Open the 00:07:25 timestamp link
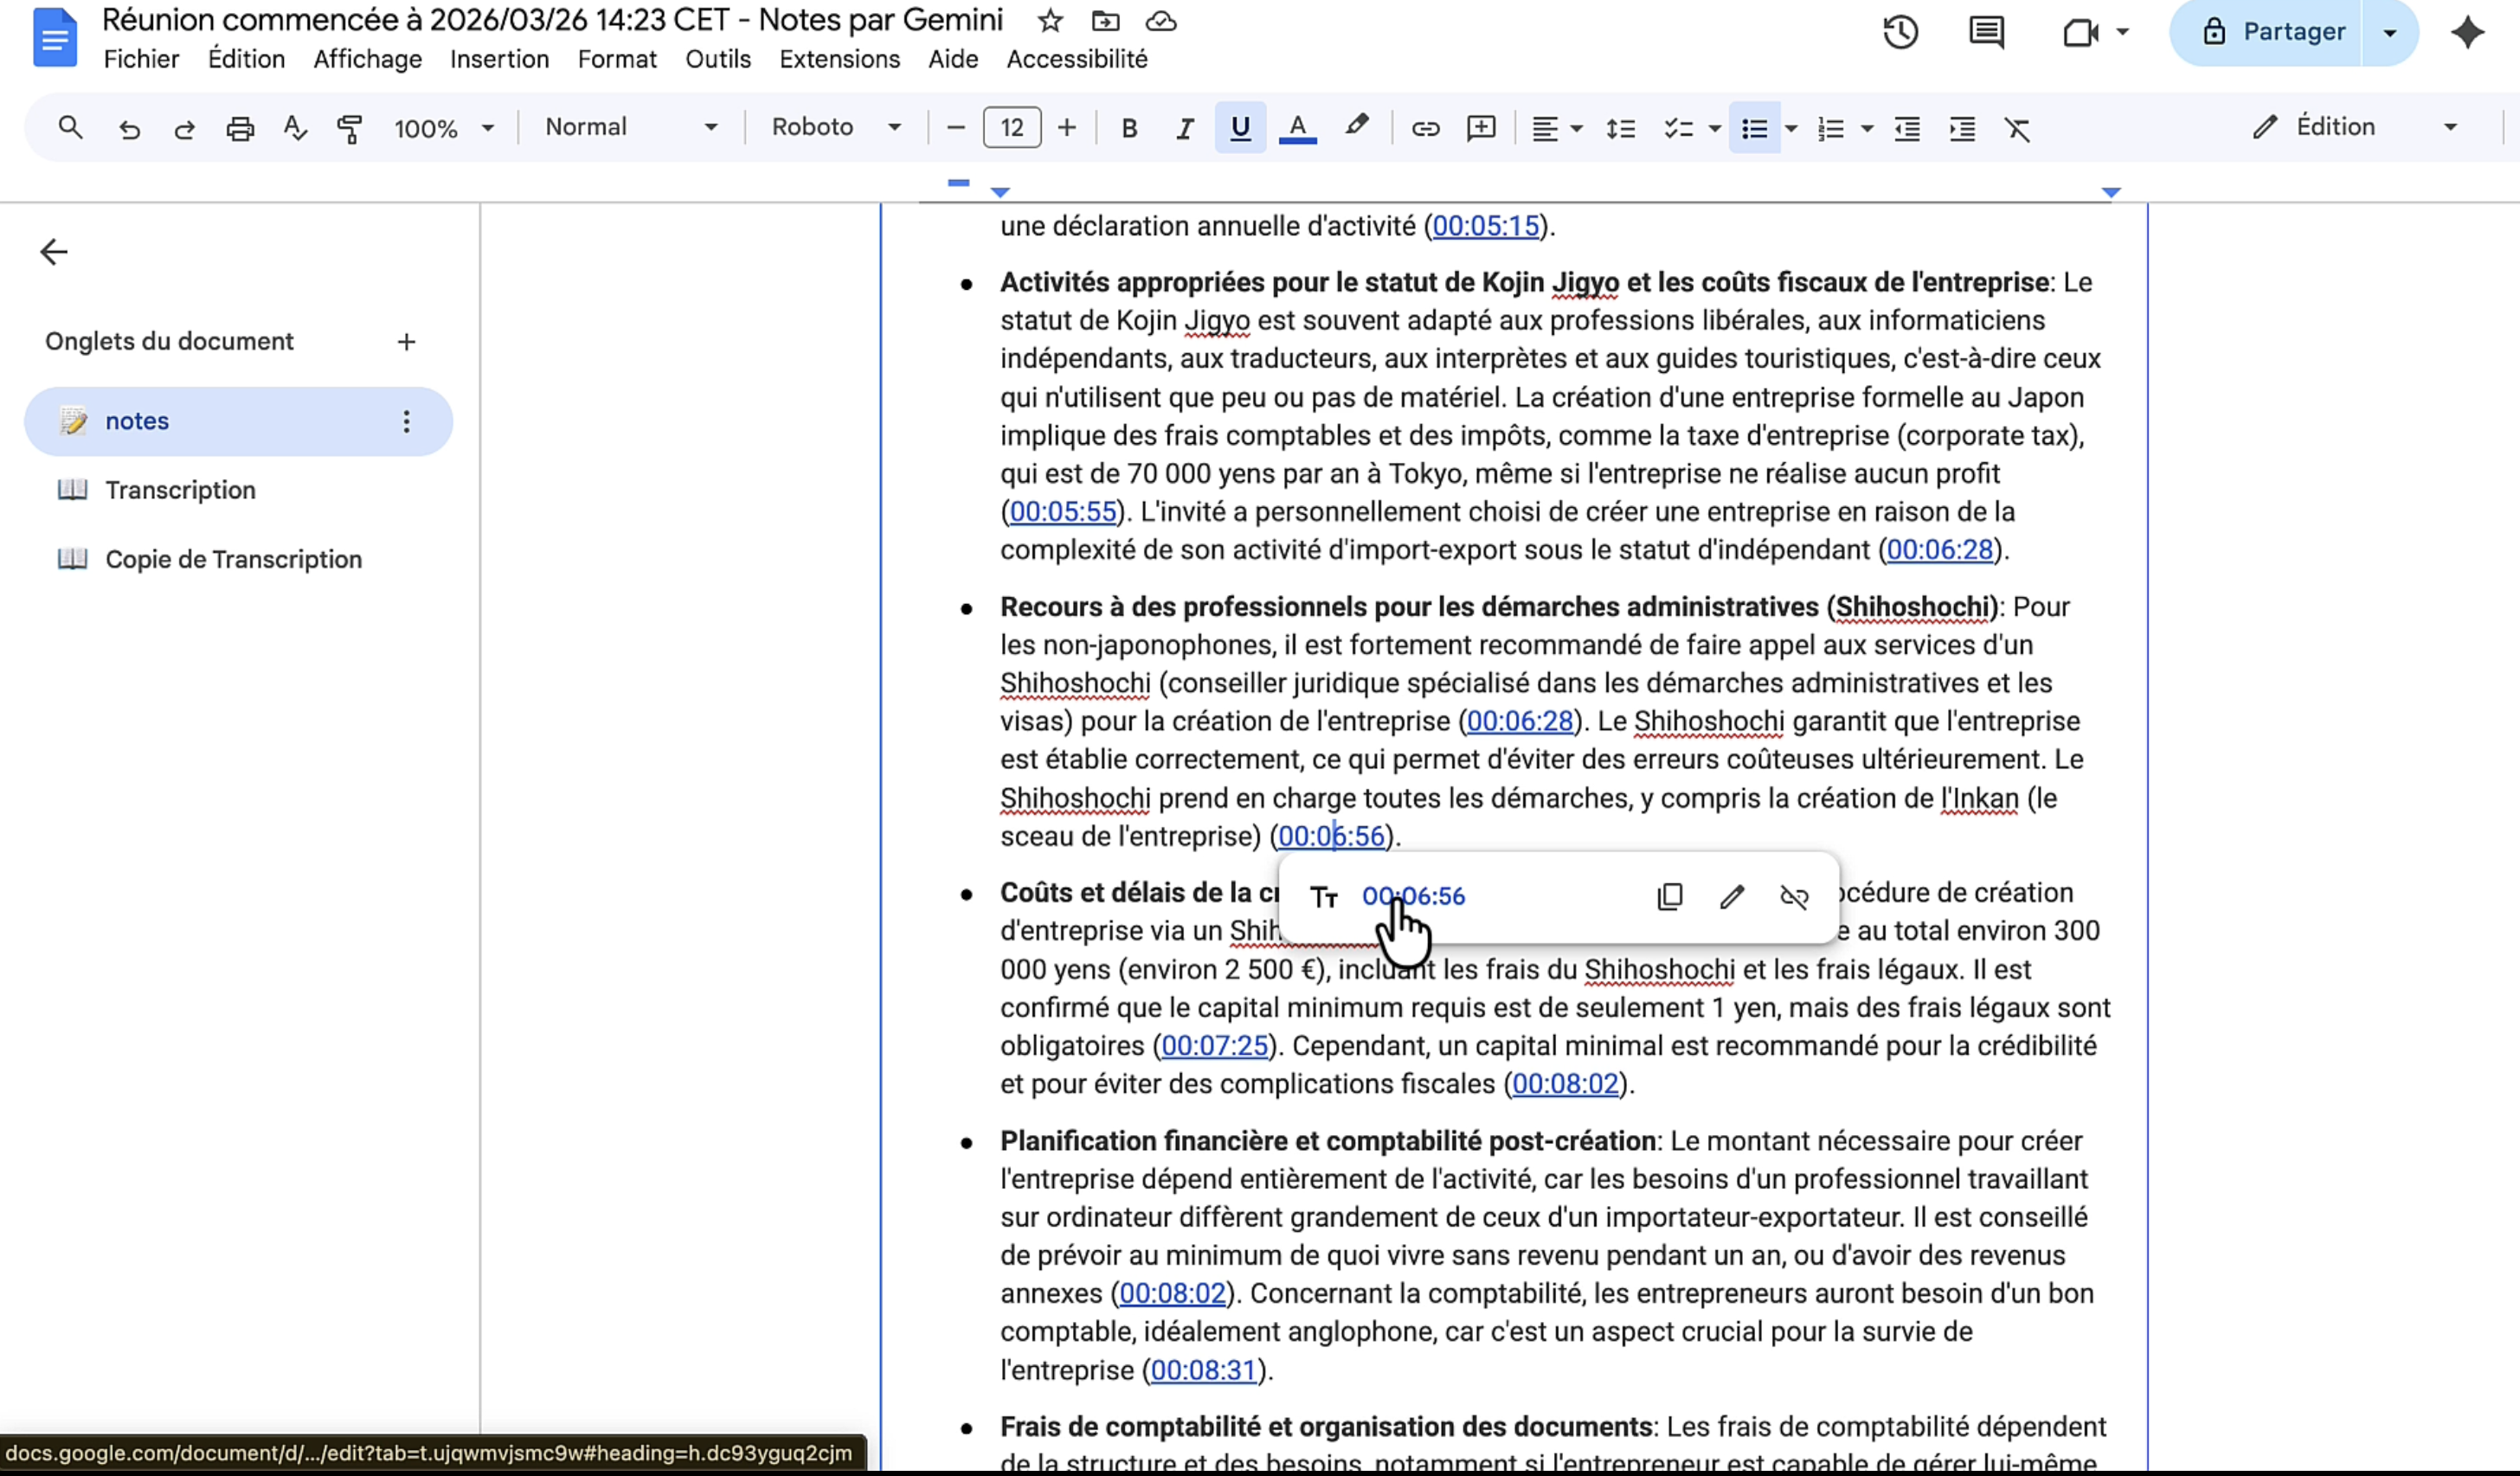 point(1214,1046)
